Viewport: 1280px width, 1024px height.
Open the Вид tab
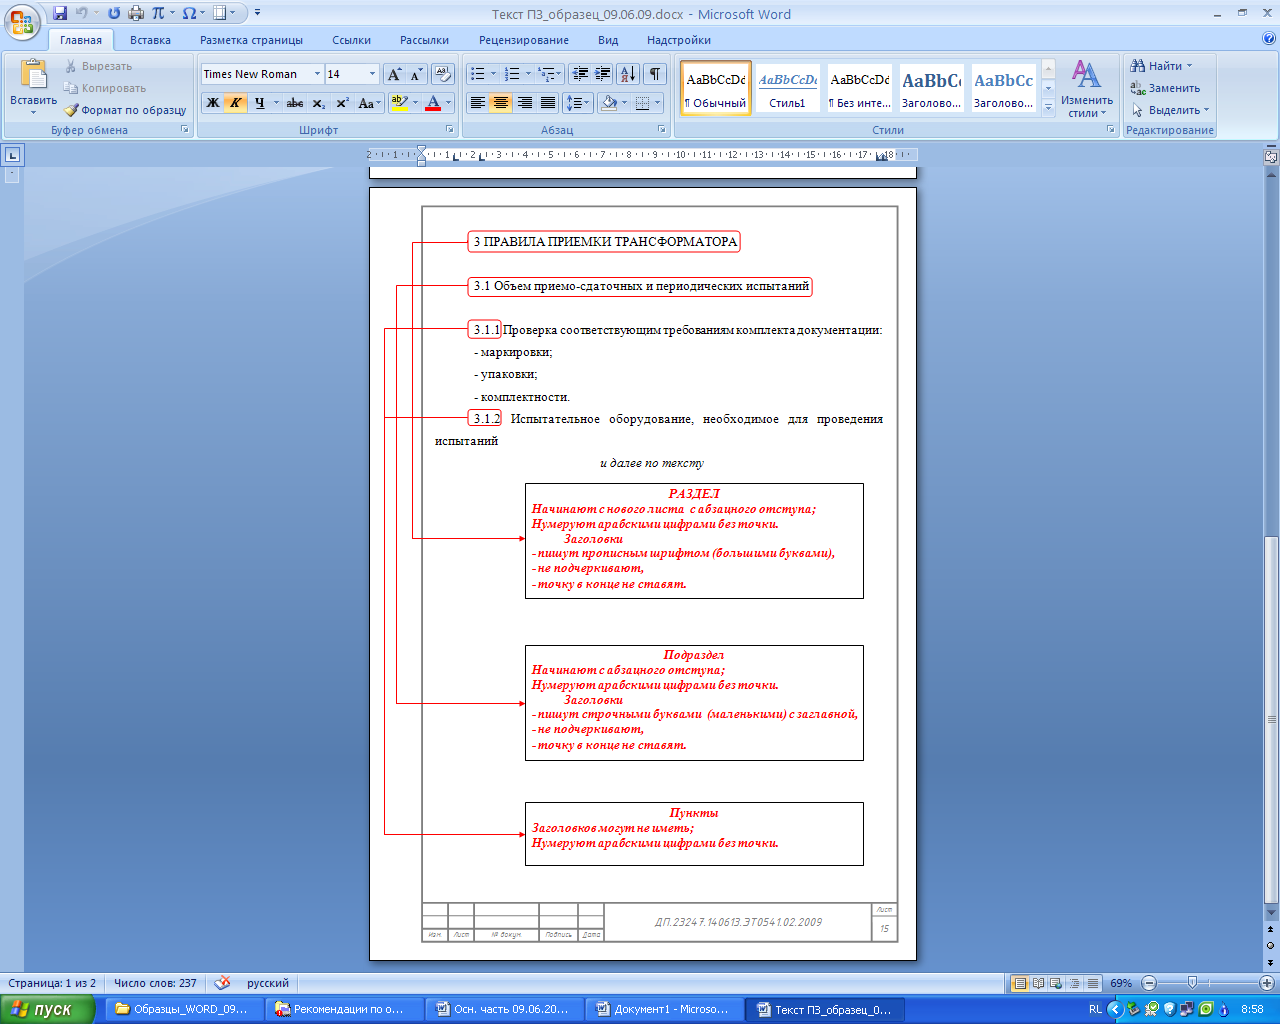(x=608, y=40)
